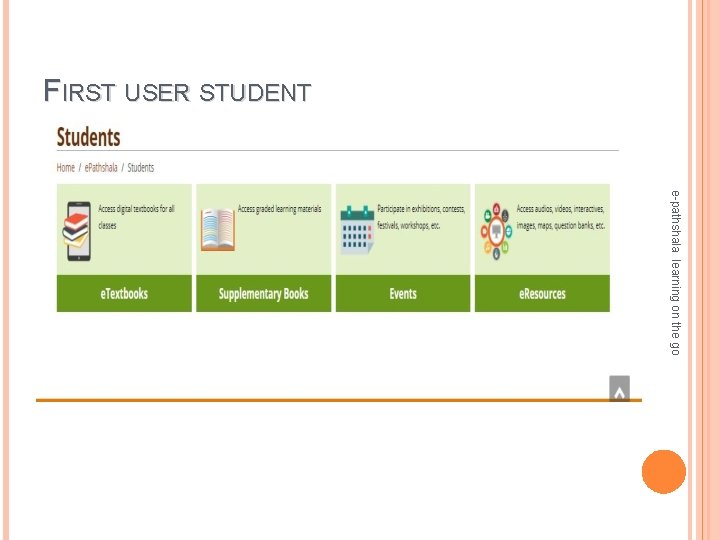
Task: Click the scroll-to-top arrow icon
Action: (x=619, y=388)
